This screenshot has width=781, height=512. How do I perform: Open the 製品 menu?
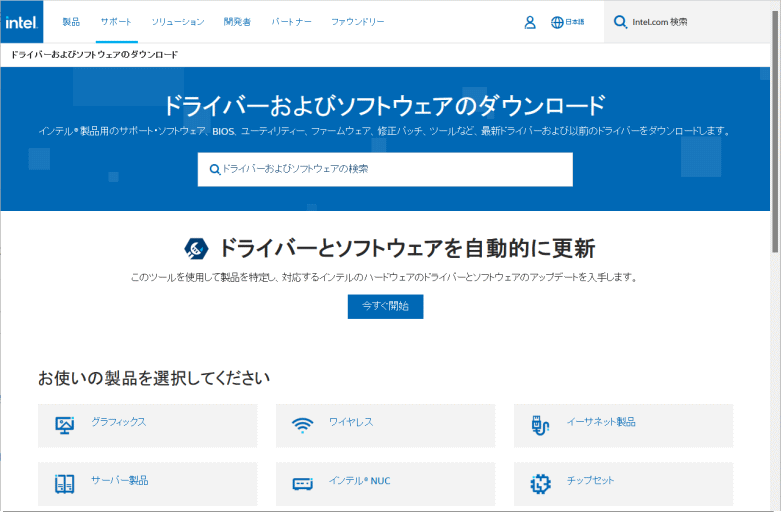pyautogui.click(x=71, y=22)
